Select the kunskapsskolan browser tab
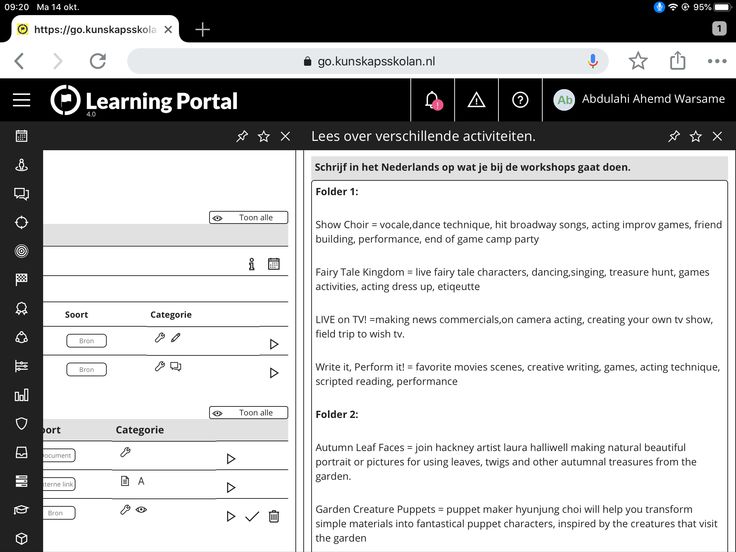 click(95, 29)
